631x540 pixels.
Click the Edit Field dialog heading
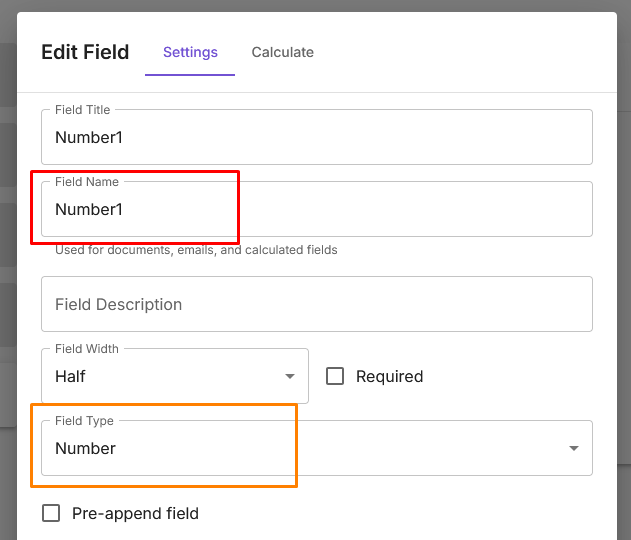coord(85,52)
